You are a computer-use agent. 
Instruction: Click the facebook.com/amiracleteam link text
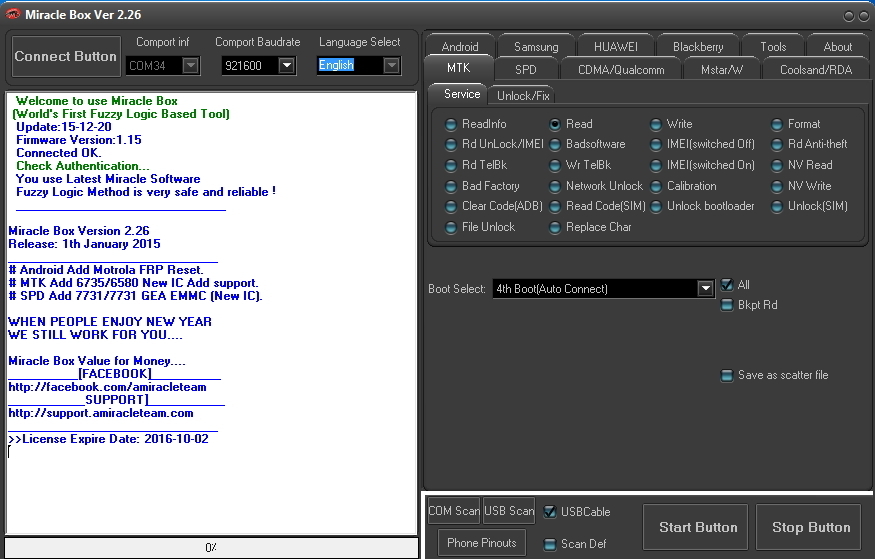[x=107, y=387]
